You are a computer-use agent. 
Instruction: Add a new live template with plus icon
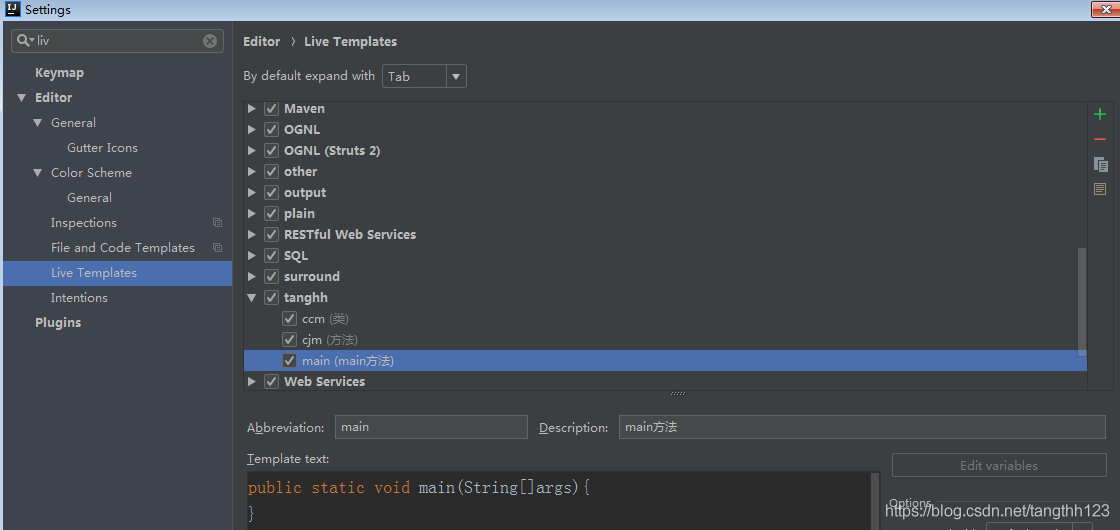click(x=1100, y=114)
